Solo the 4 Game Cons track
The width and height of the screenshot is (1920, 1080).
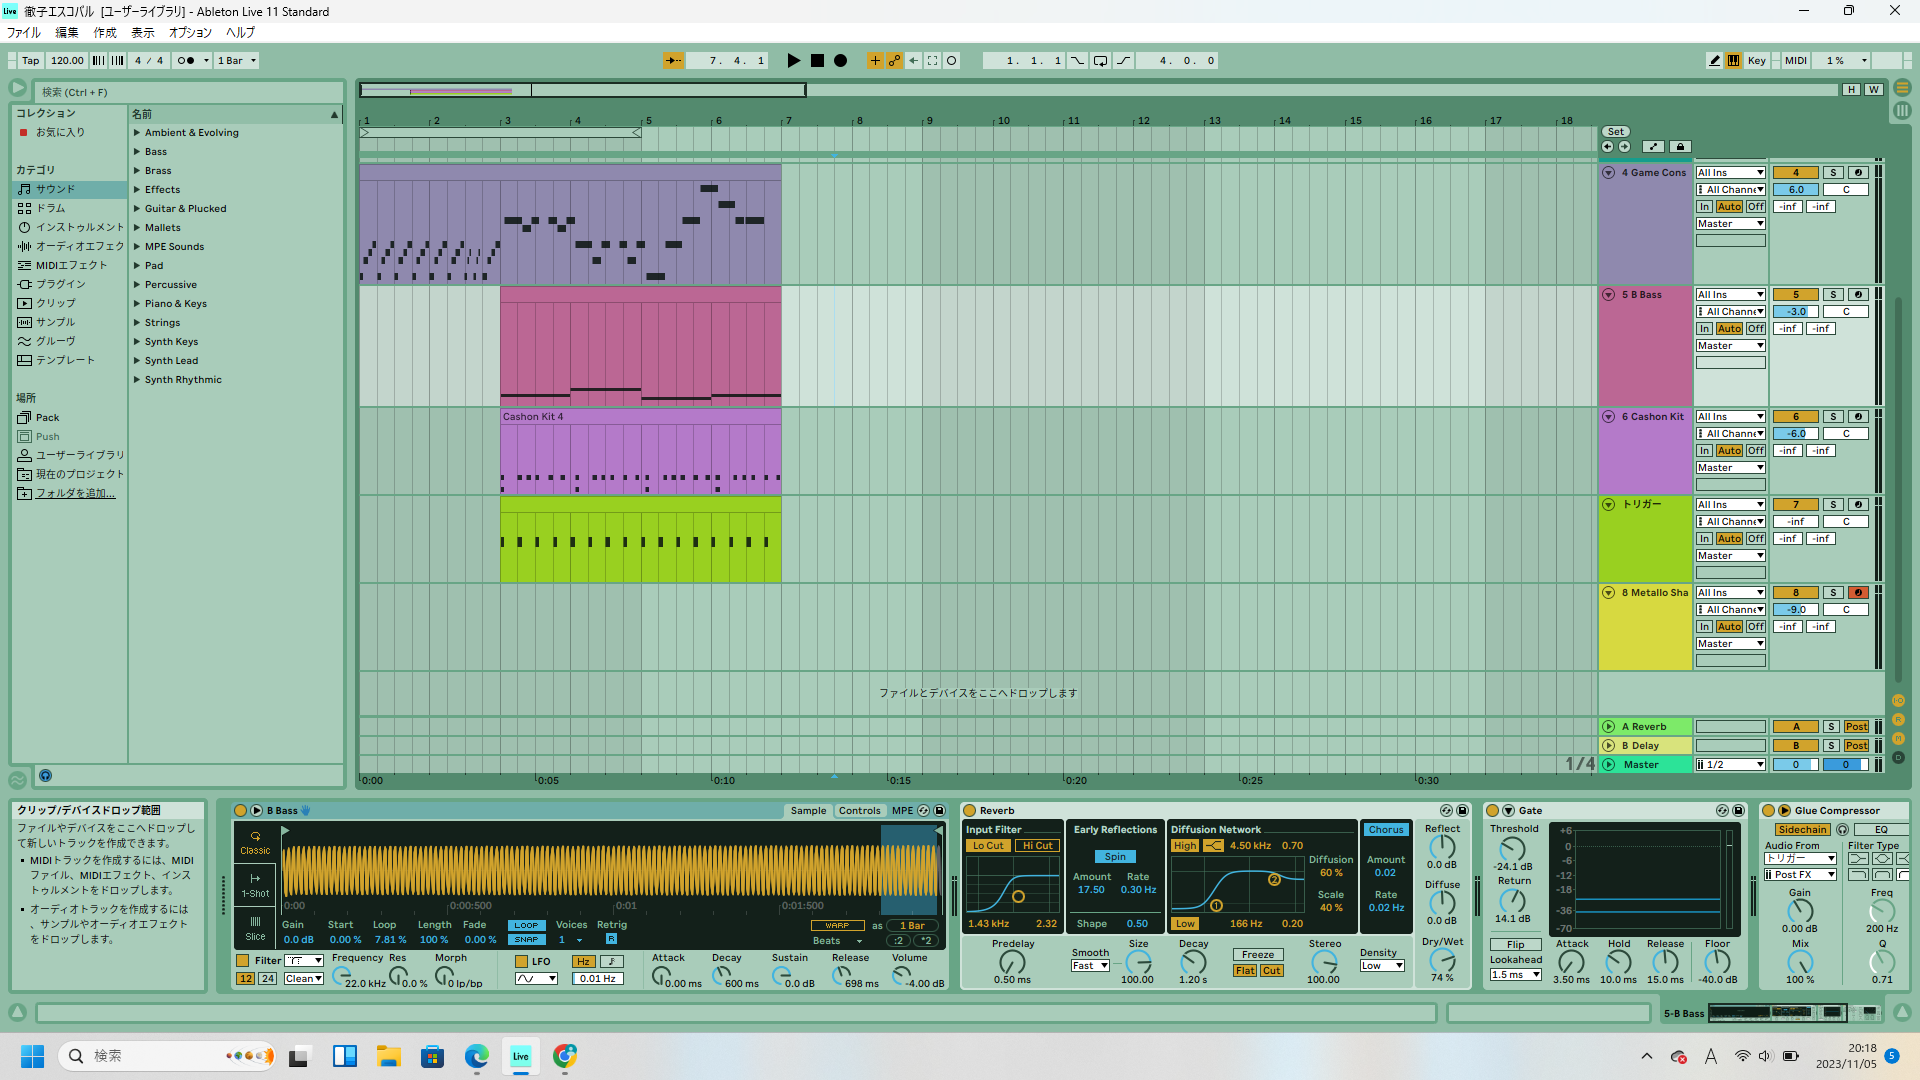point(1833,173)
